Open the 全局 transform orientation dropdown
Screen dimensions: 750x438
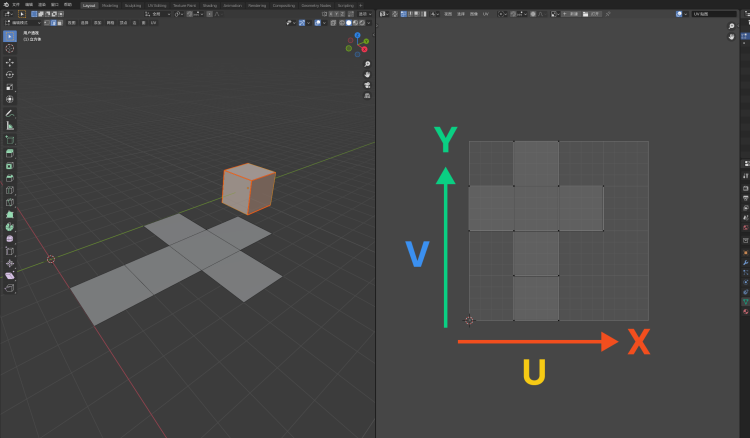click(158, 14)
